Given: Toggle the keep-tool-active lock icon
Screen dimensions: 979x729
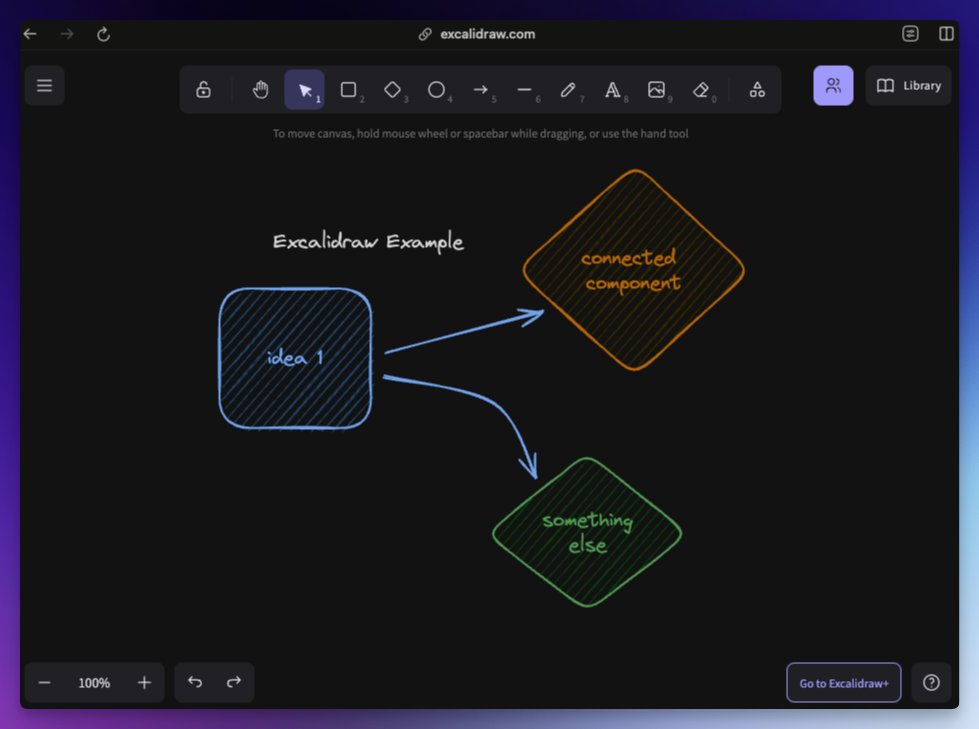Looking at the screenshot, I should (203, 90).
